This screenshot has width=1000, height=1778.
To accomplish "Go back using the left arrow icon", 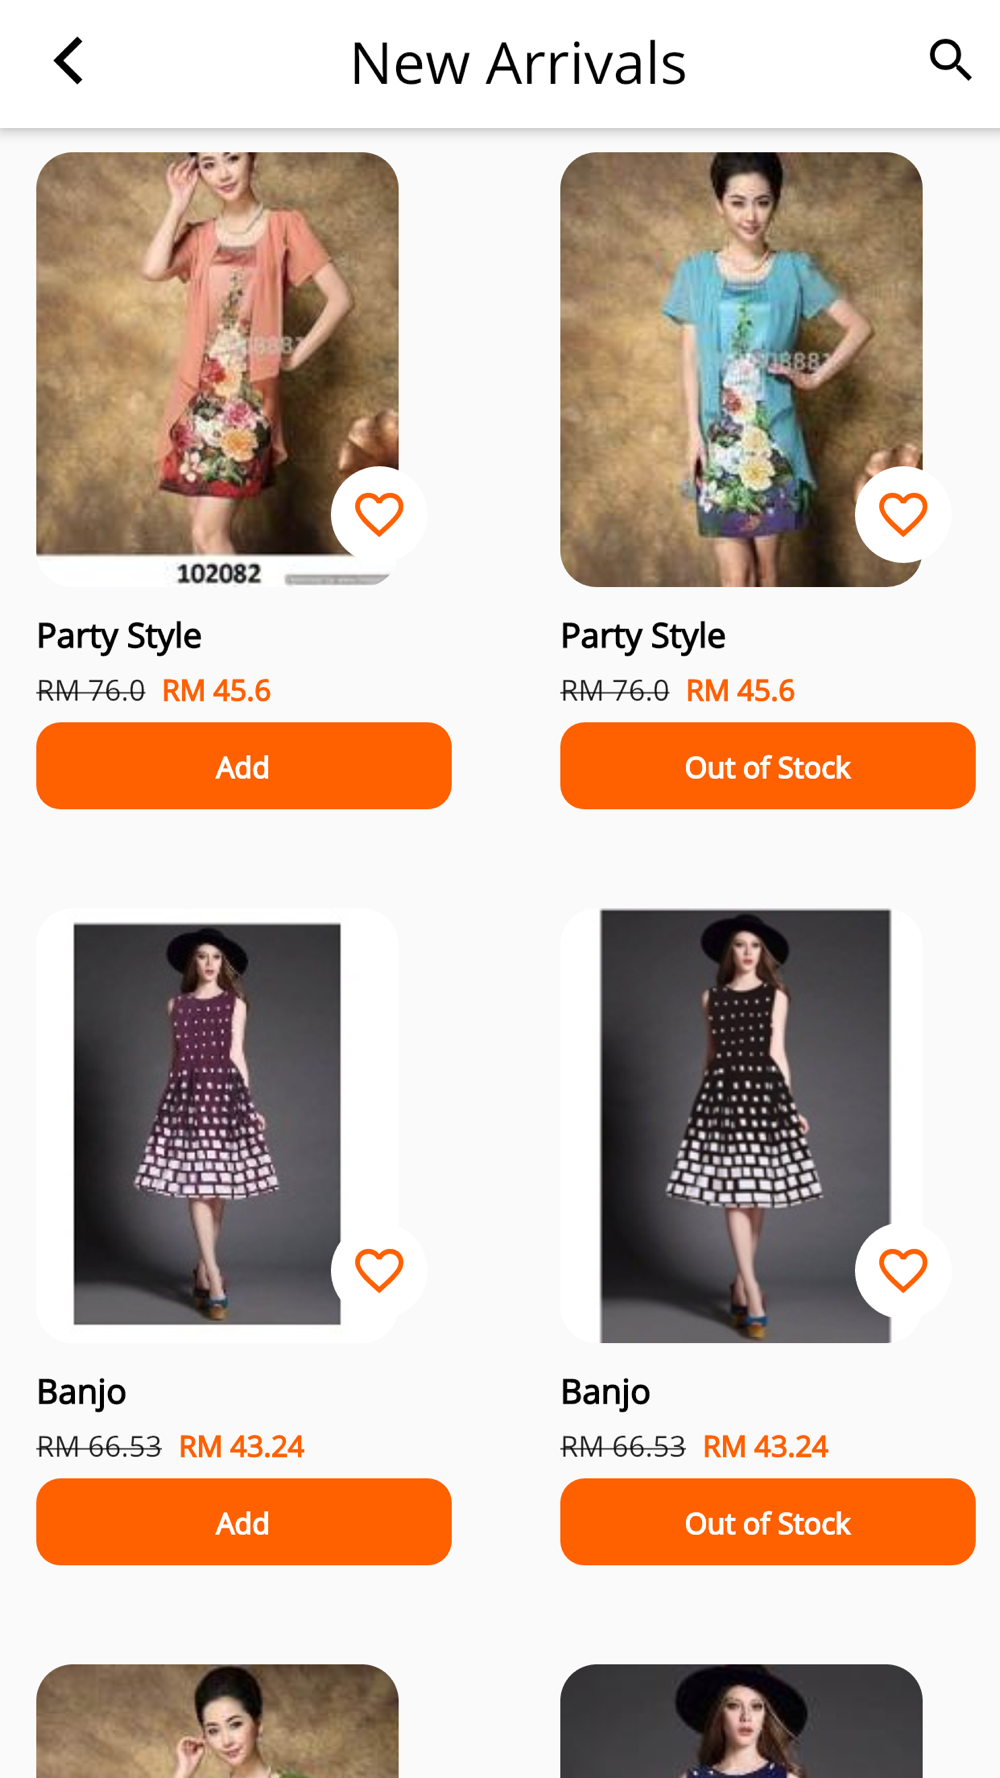I will click(x=68, y=61).
